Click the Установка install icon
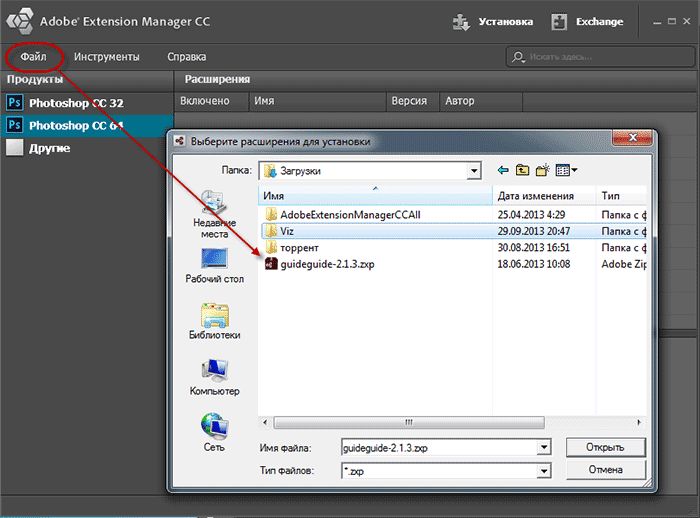The width and height of the screenshot is (700, 518). pos(461,22)
